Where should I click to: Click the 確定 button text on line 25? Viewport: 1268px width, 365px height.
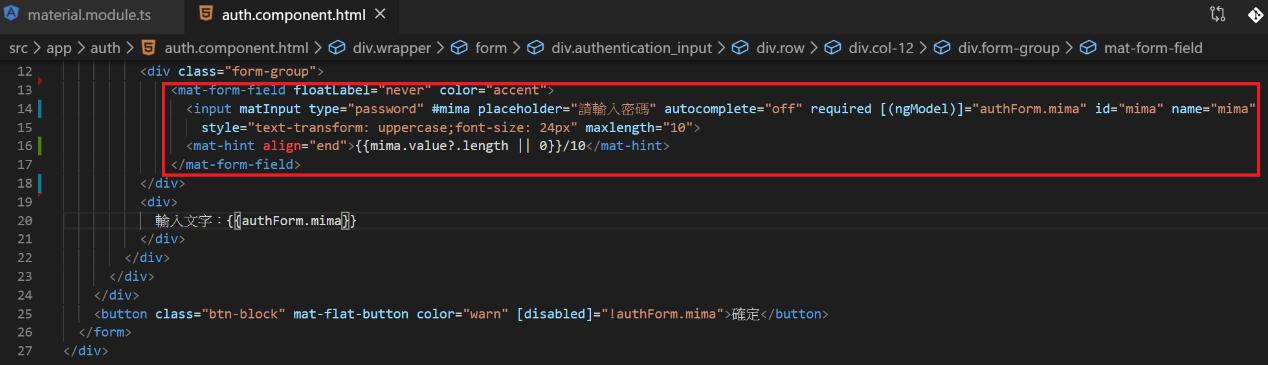tap(746, 314)
